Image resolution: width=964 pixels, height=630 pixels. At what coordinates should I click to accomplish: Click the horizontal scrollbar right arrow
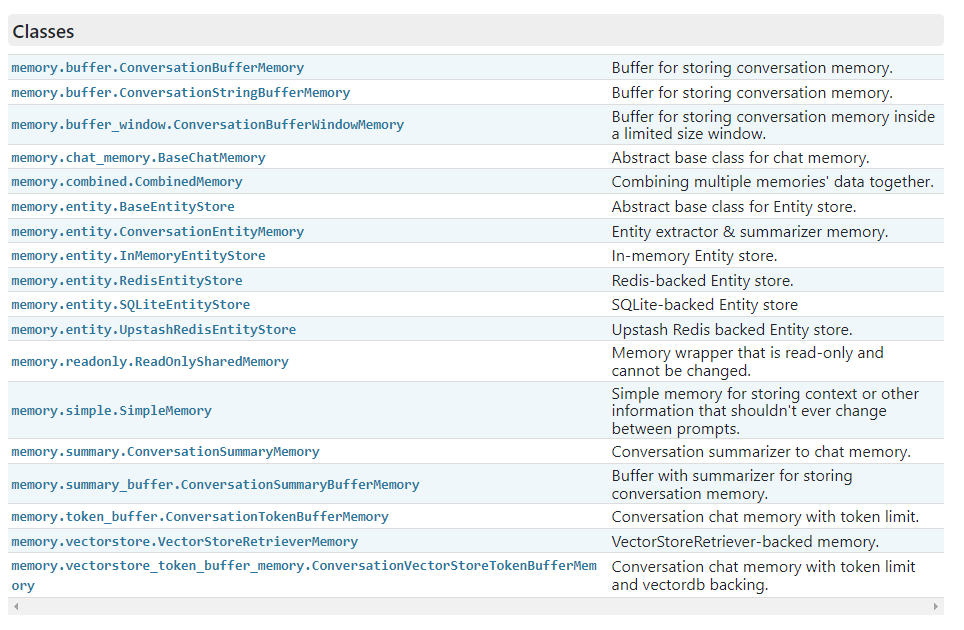pos(935,607)
